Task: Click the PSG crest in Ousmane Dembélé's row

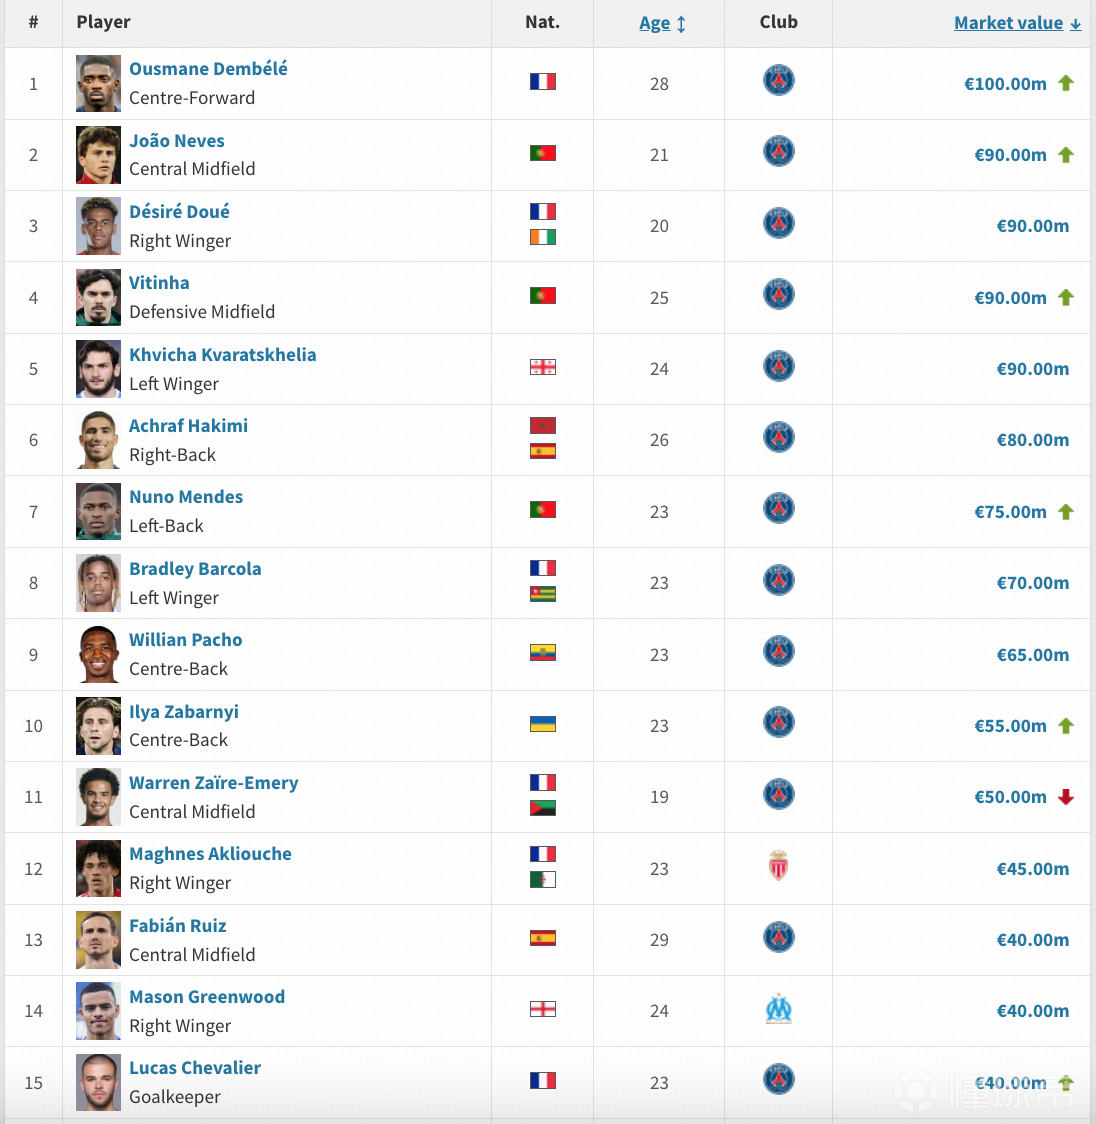Action: 778,80
